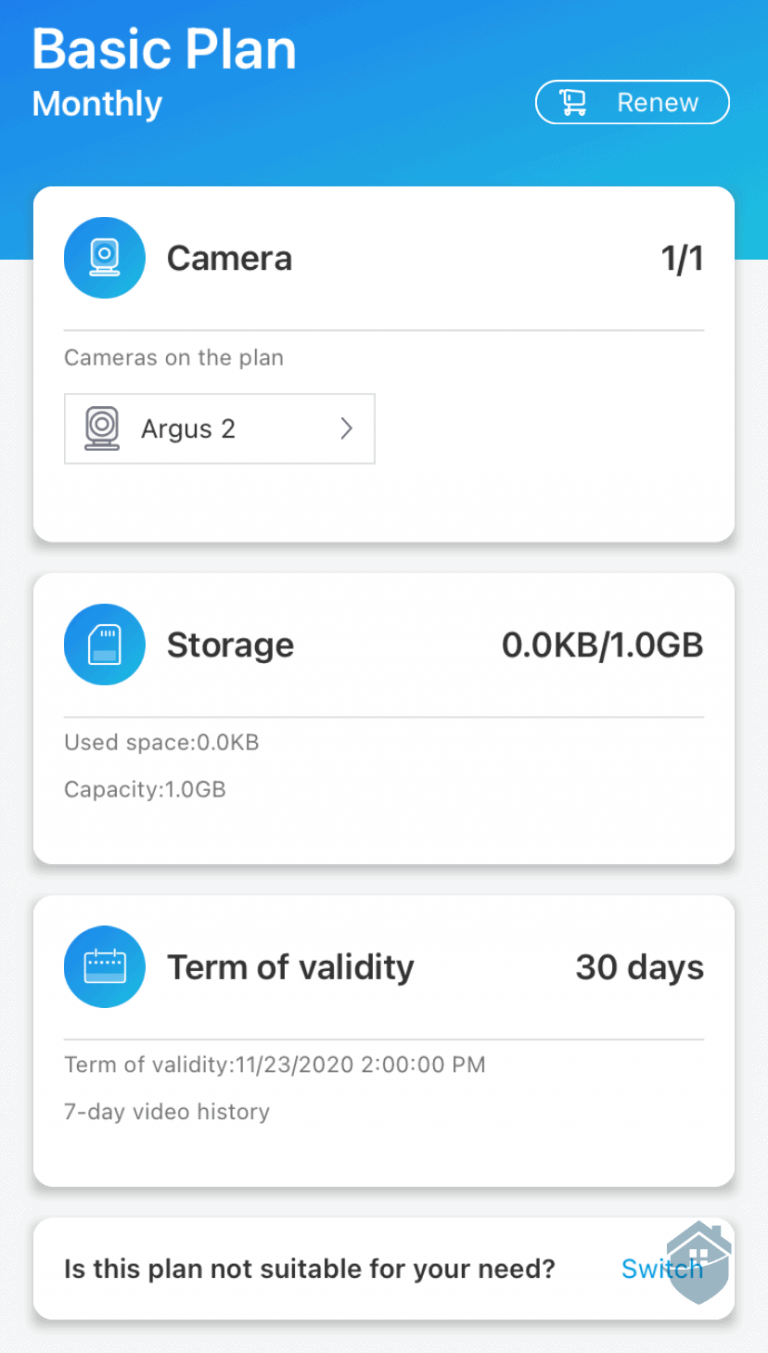Click the small Argus 2 camera icon
Viewport: 768px width, 1353px height.
pos(102,429)
